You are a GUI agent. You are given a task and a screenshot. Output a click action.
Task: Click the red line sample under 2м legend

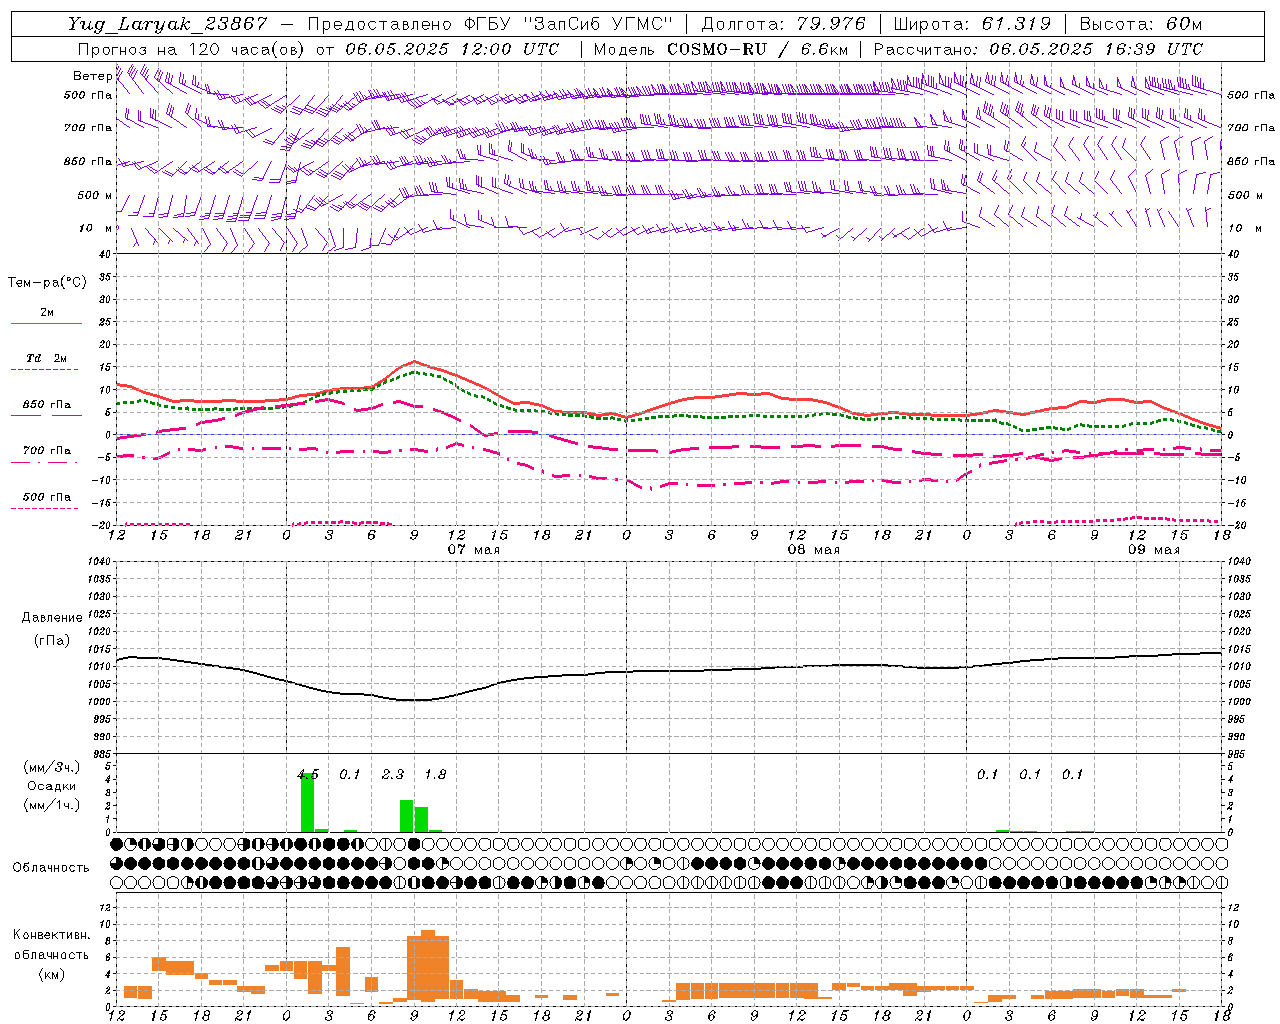46,323
